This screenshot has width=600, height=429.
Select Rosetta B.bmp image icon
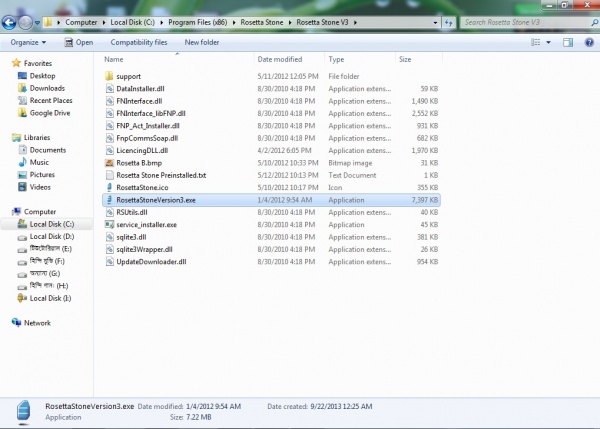pyautogui.click(x=109, y=163)
